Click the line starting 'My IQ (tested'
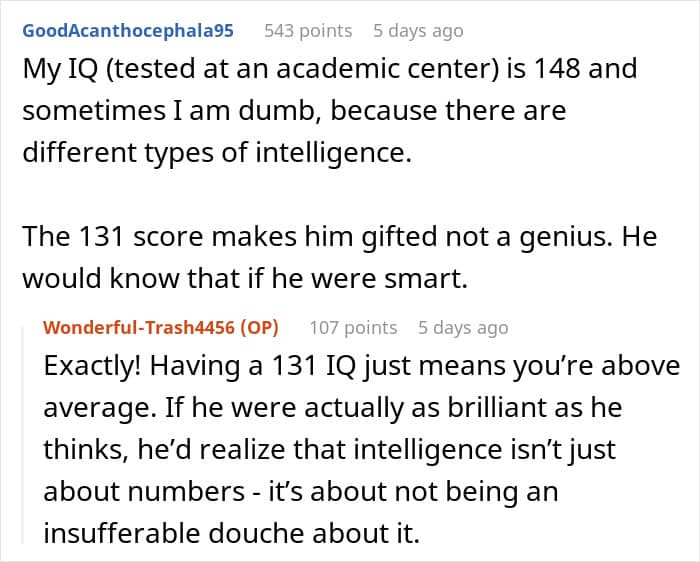The width and height of the screenshot is (700, 562). [329, 71]
